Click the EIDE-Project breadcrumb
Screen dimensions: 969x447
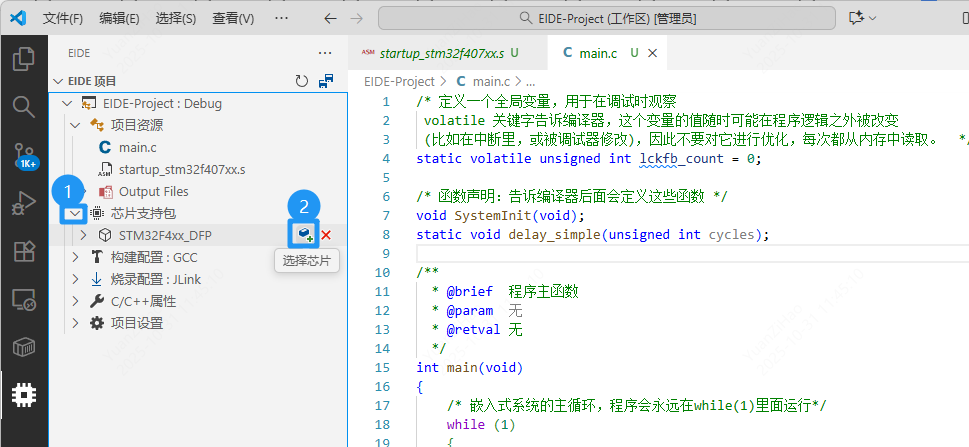[399, 81]
